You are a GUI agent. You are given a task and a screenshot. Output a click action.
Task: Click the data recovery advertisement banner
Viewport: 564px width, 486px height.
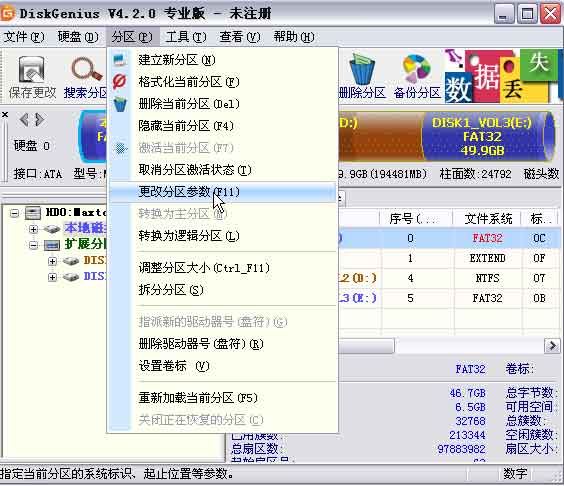point(504,76)
